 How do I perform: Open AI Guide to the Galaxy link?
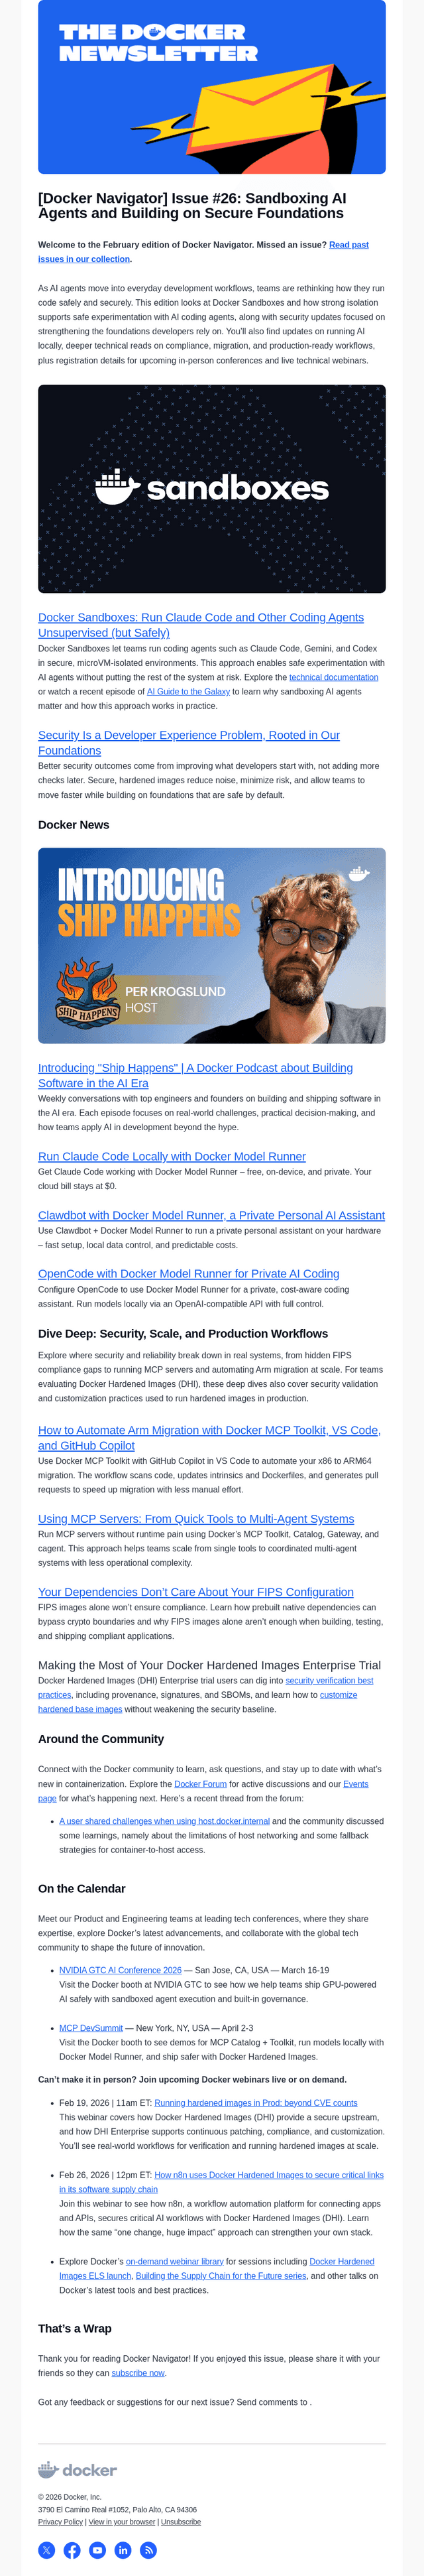pyautogui.click(x=188, y=691)
